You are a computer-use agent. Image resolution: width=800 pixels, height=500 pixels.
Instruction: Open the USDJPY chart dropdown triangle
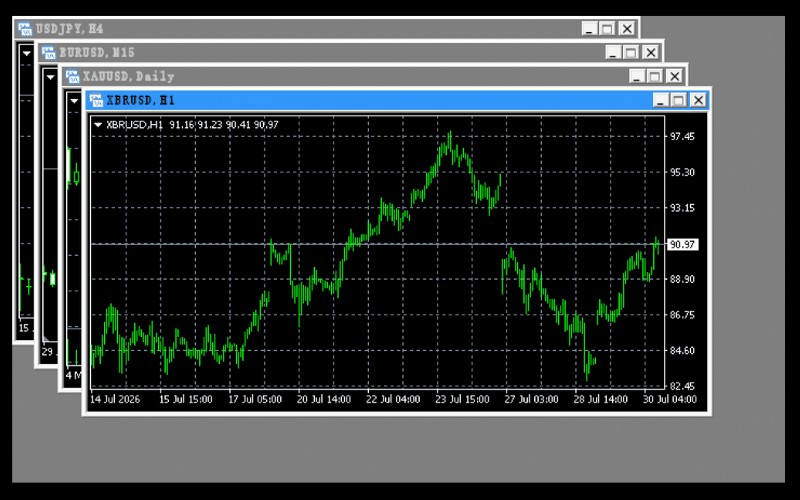[27, 53]
